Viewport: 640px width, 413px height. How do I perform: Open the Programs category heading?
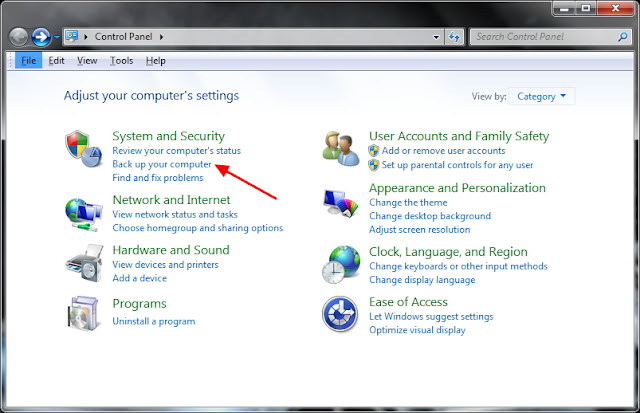point(140,304)
